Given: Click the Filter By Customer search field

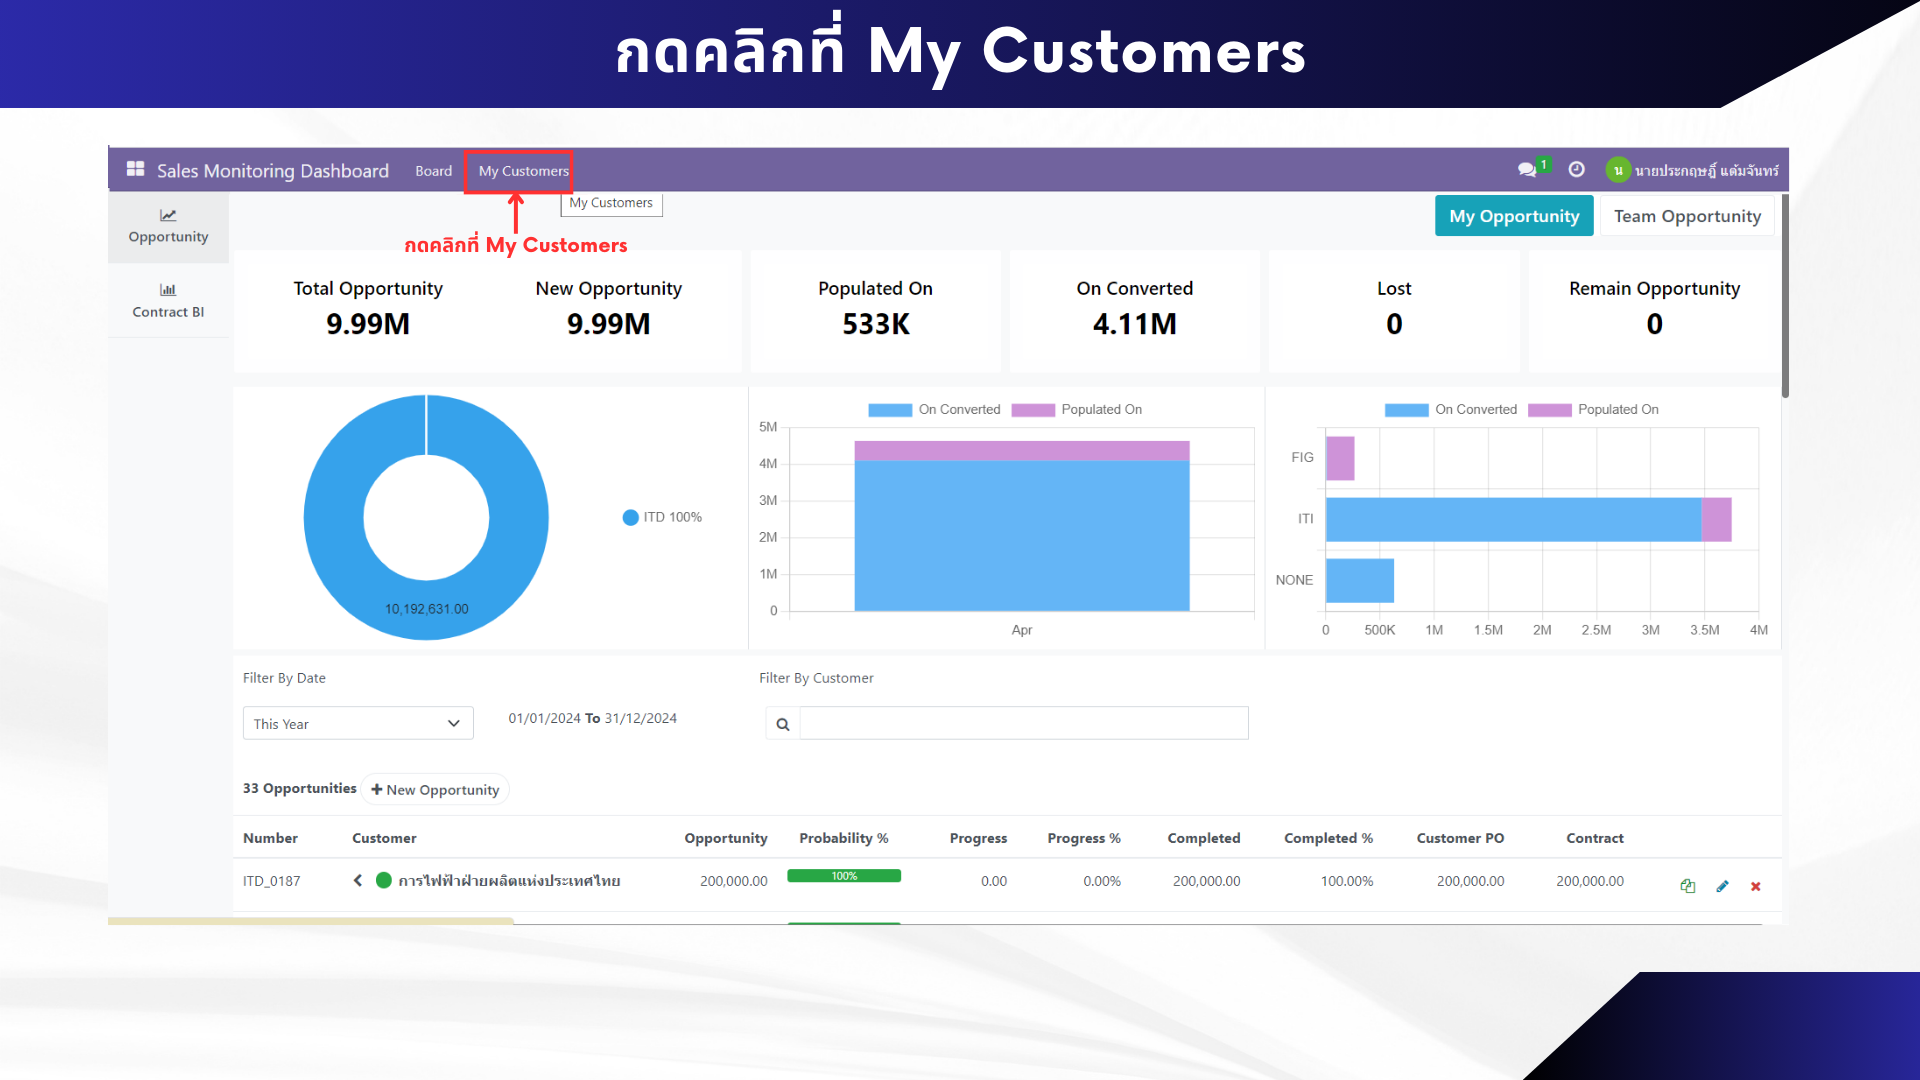Looking at the screenshot, I should pos(1023,723).
